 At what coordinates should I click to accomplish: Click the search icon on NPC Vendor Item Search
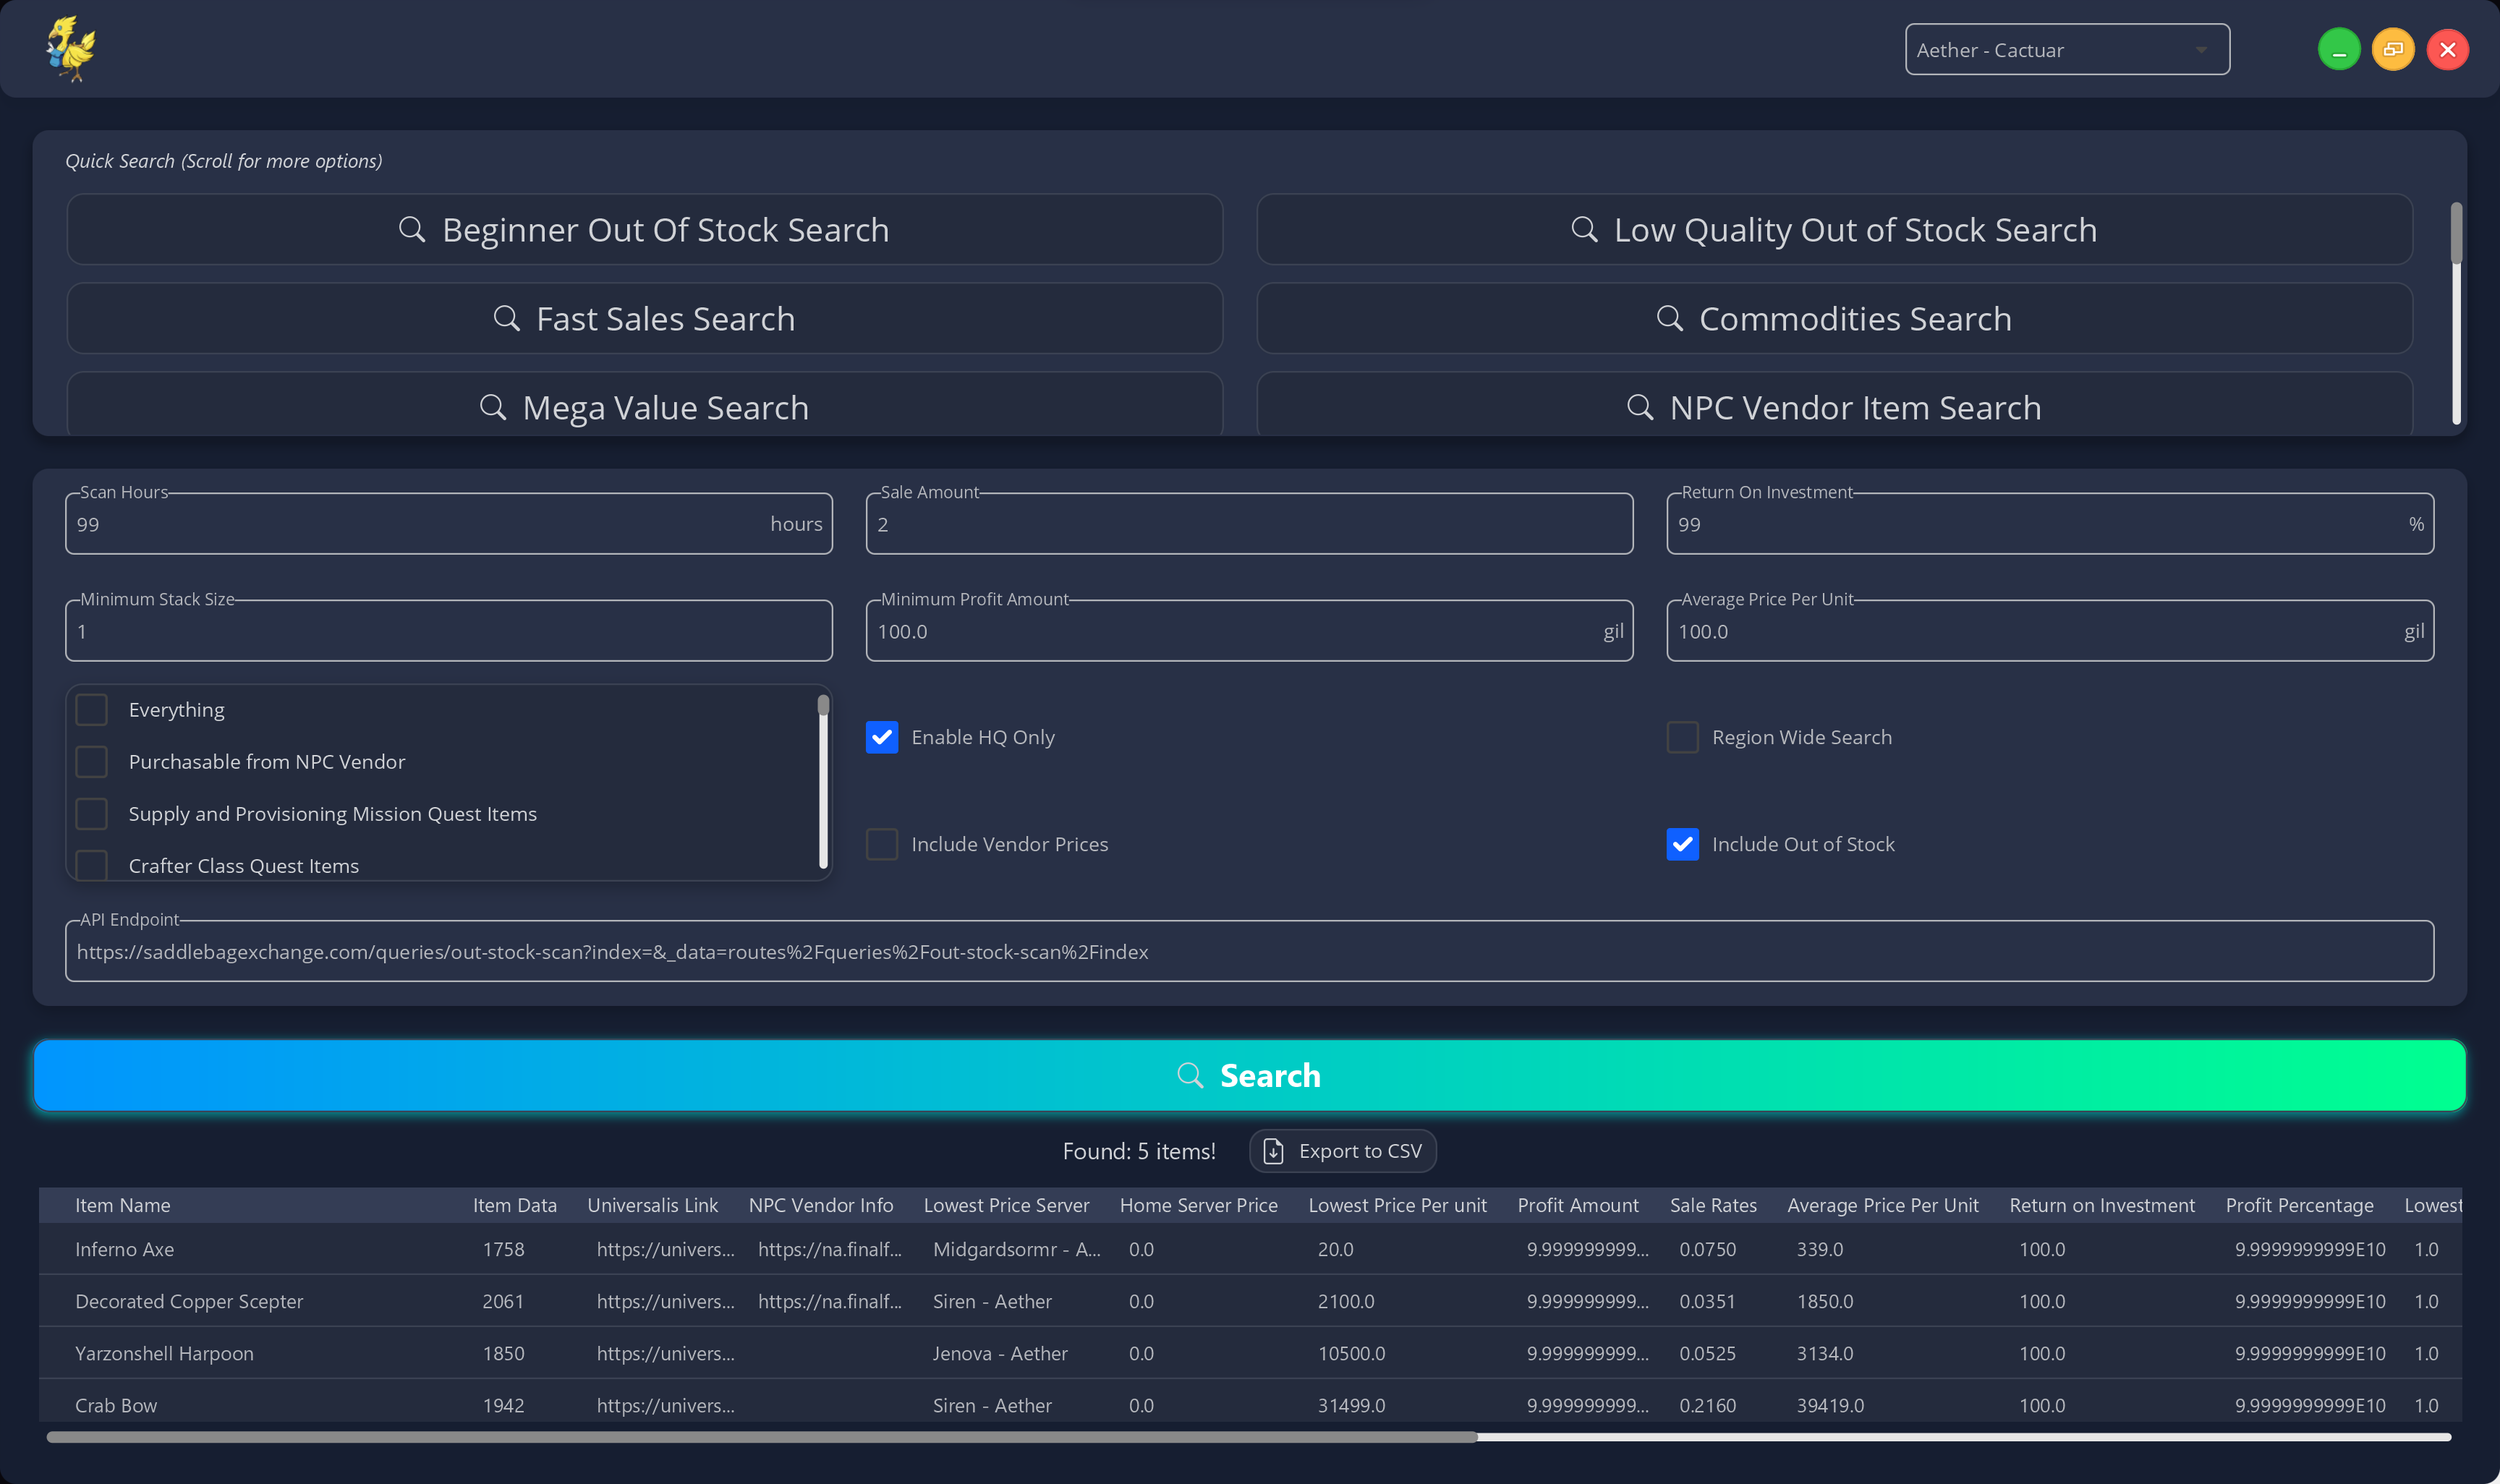(x=1641, y=407)
